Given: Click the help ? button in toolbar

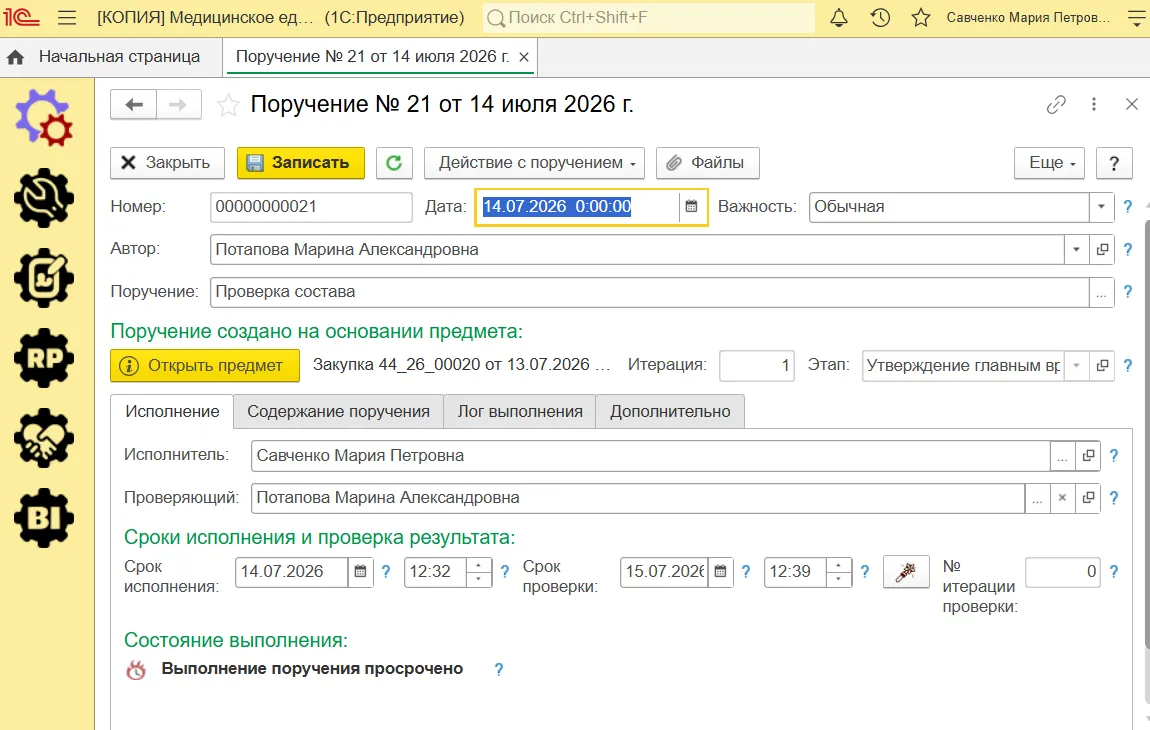Looking at the screenshot, I should pos(1113,163).
